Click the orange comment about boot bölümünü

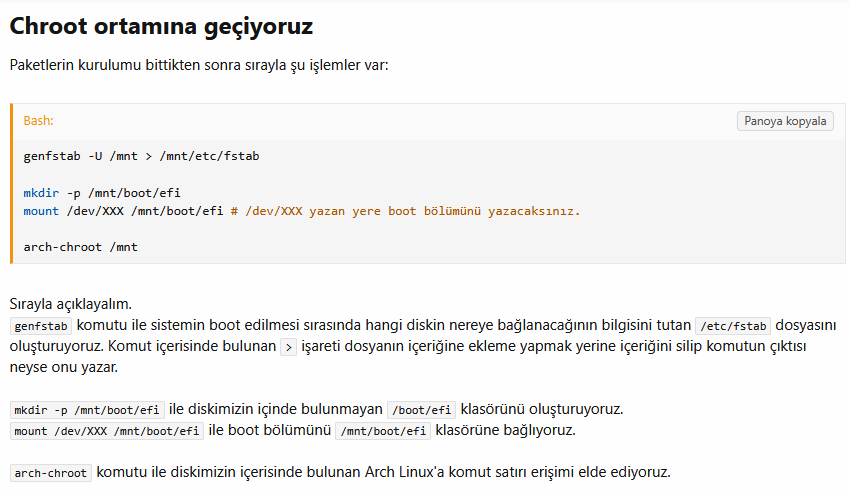tap(405, 211)
